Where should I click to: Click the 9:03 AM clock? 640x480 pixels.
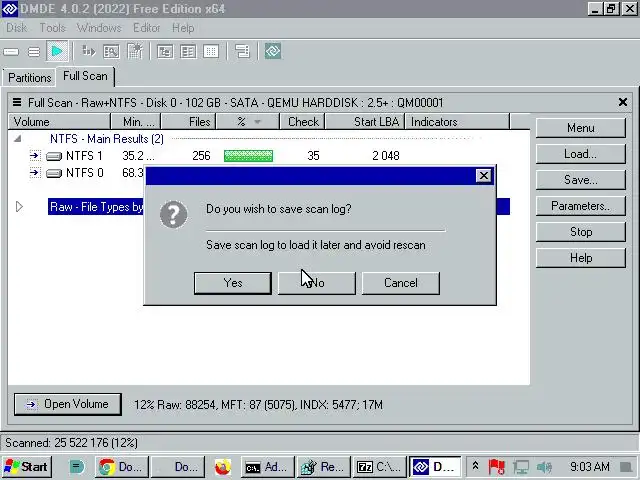coord(590,467)
